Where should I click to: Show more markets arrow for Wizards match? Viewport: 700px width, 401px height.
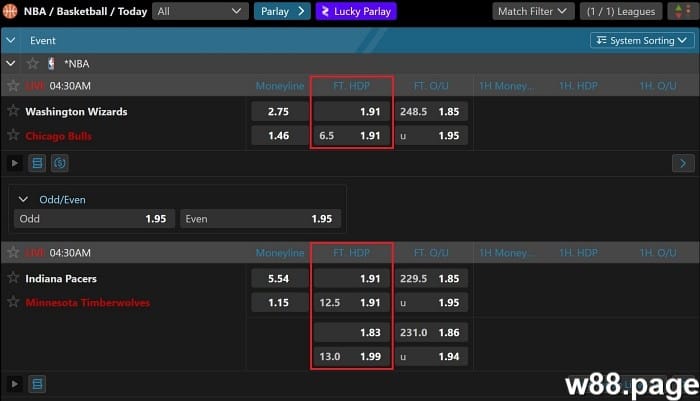[x=683, y=163]
